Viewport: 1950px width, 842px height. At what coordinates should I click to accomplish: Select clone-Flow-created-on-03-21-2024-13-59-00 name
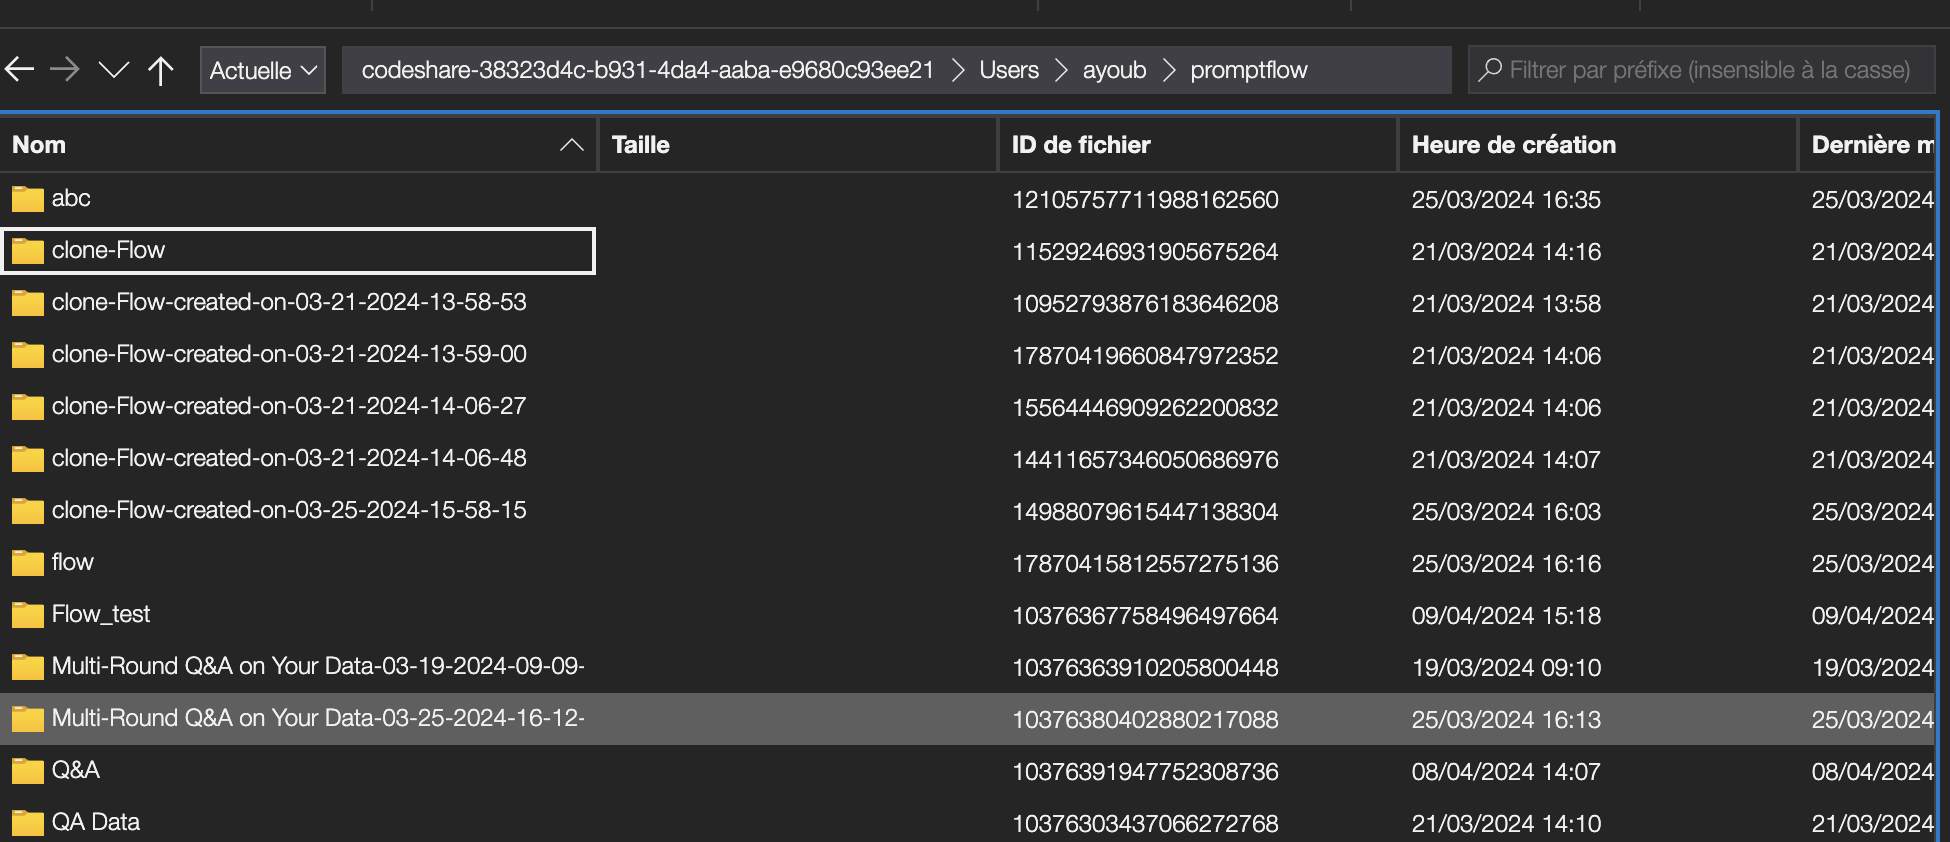pyautogui.click(x=289, y=354)
